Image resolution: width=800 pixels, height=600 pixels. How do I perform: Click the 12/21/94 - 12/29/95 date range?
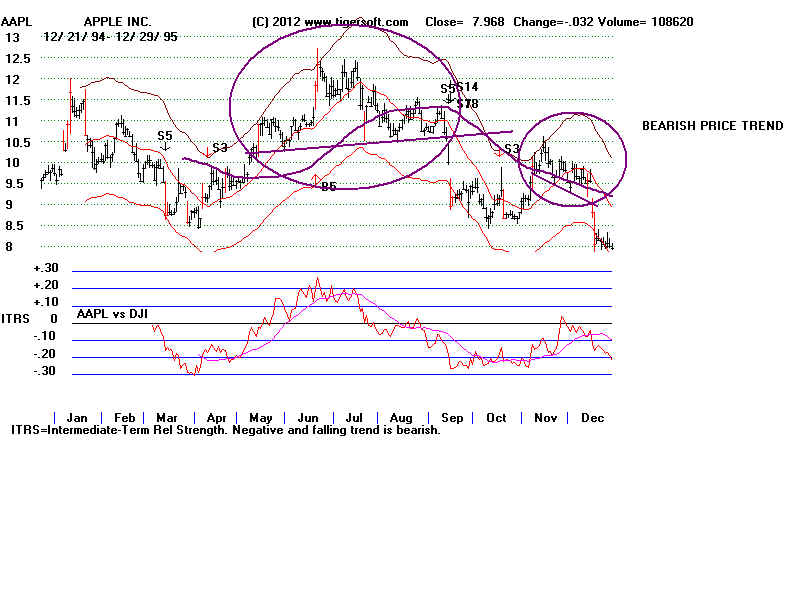coord(98,36)
